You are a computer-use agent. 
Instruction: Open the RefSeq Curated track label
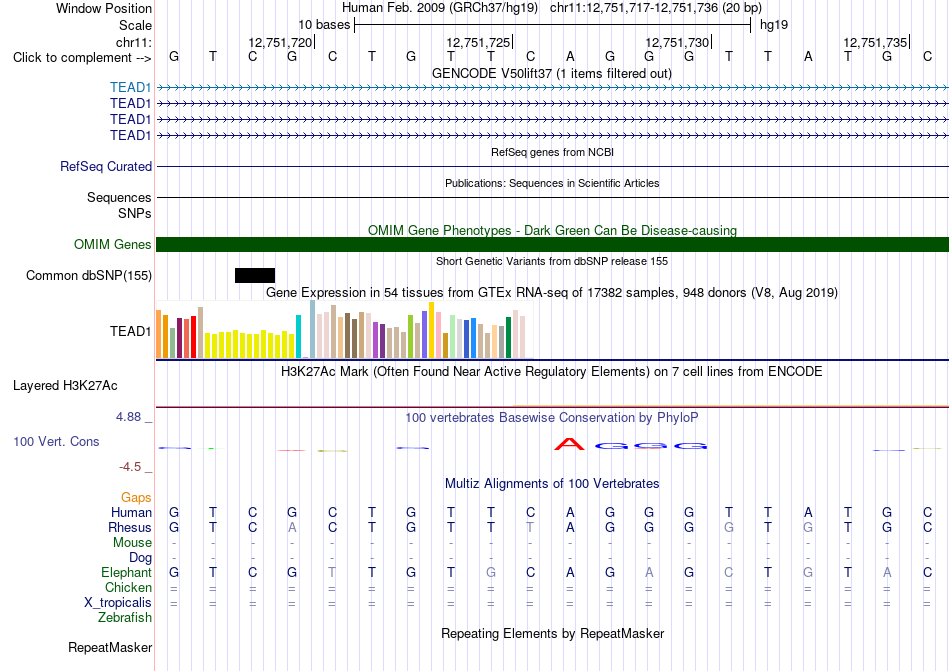point(106,167)
